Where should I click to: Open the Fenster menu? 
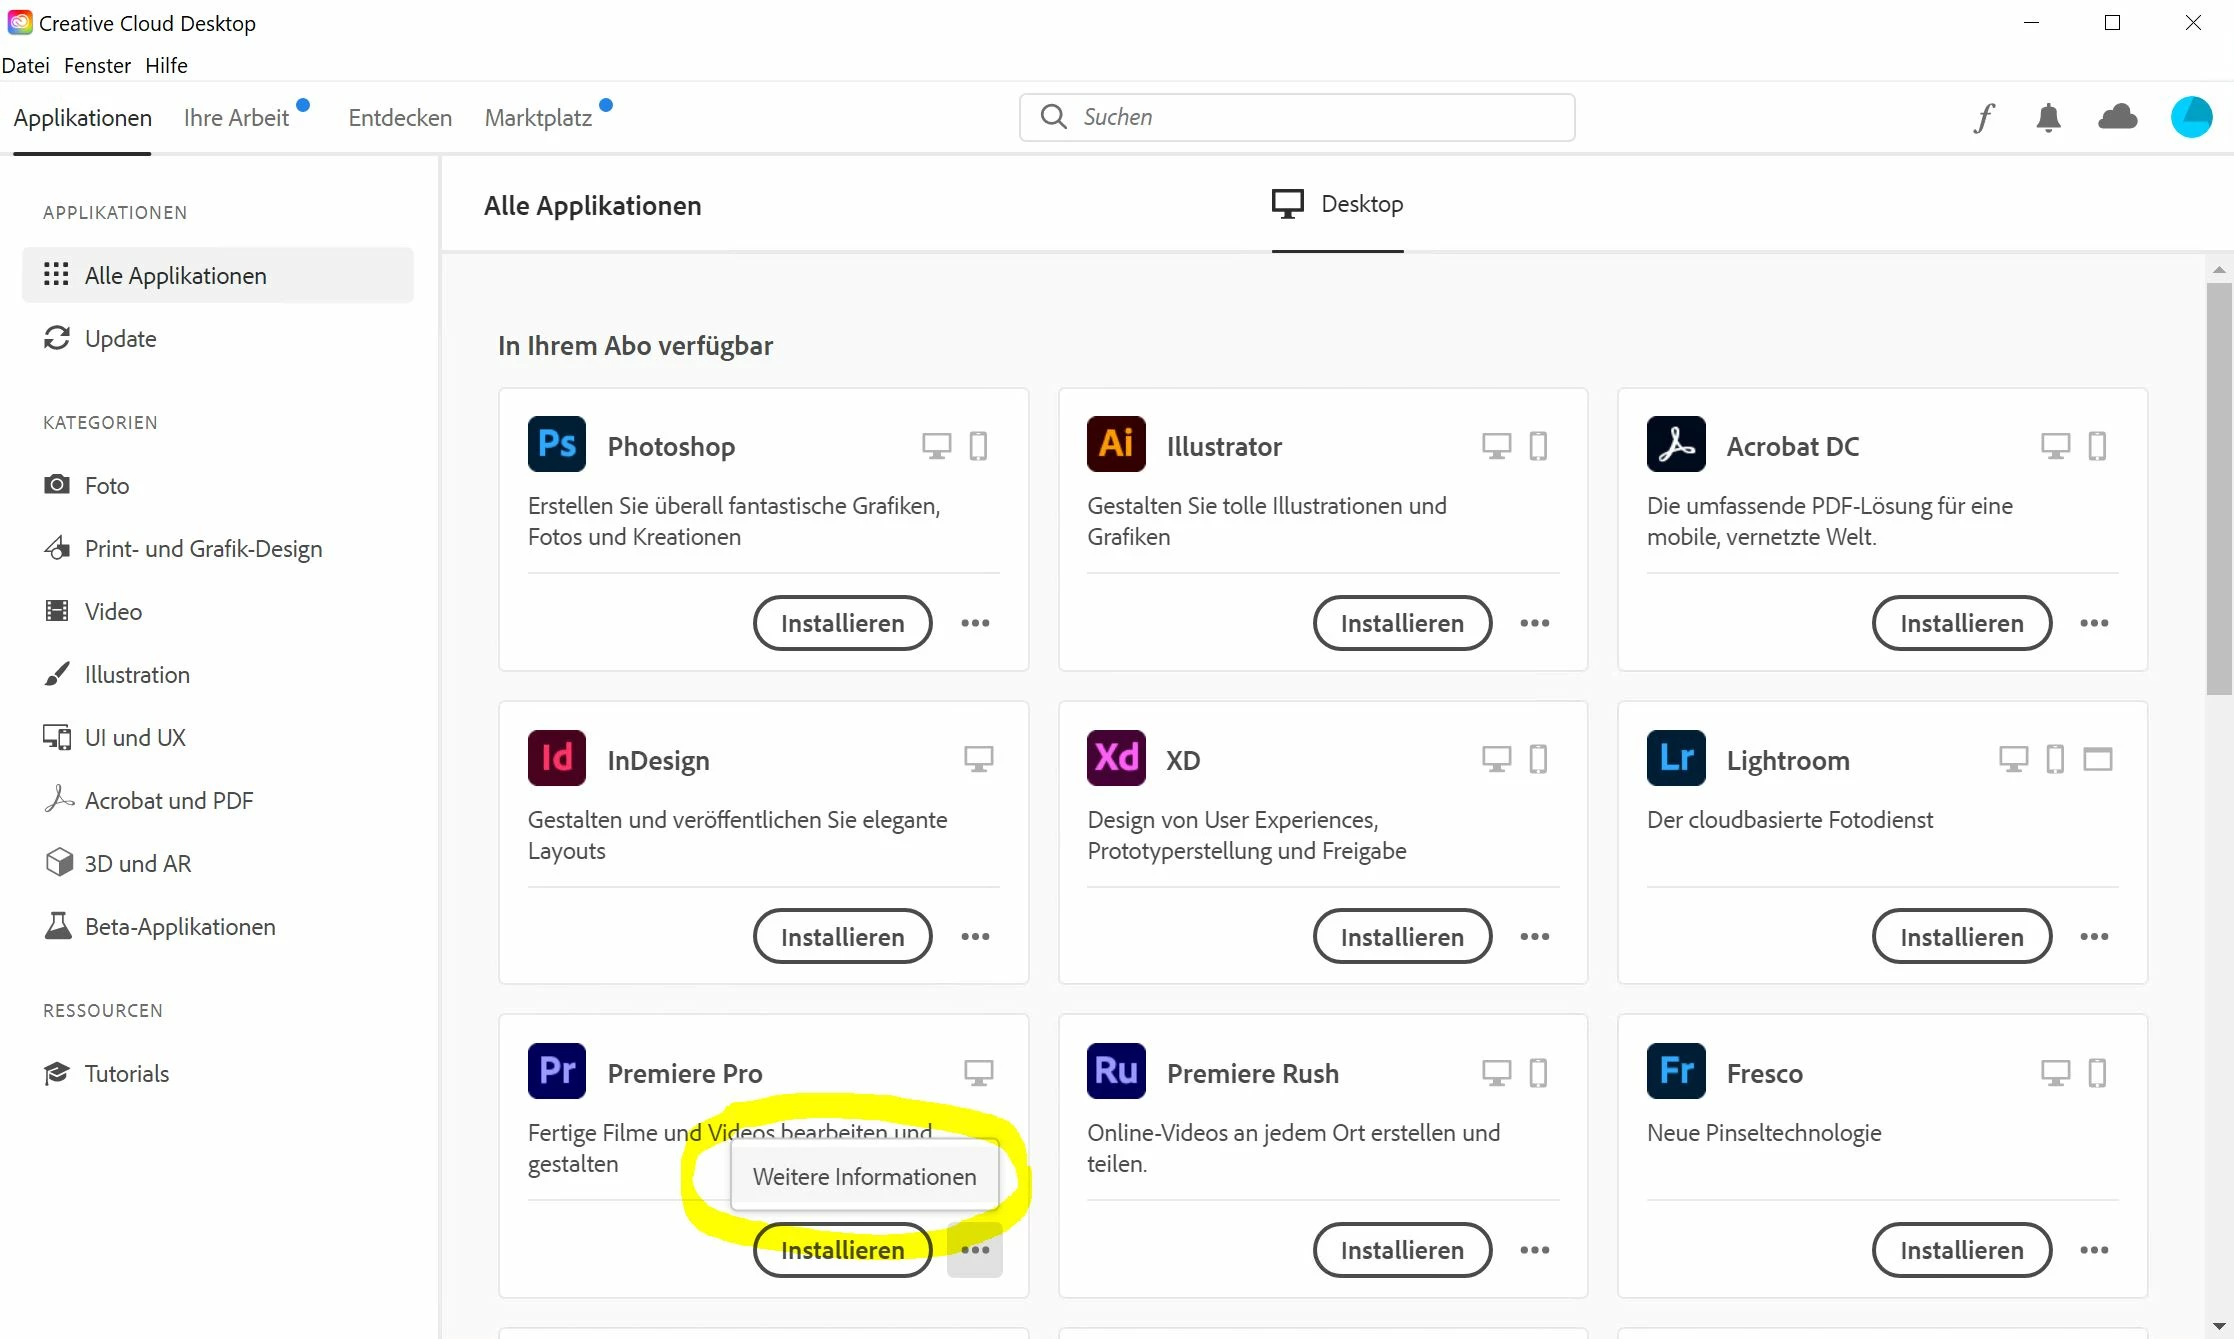(x=97, y=66)
